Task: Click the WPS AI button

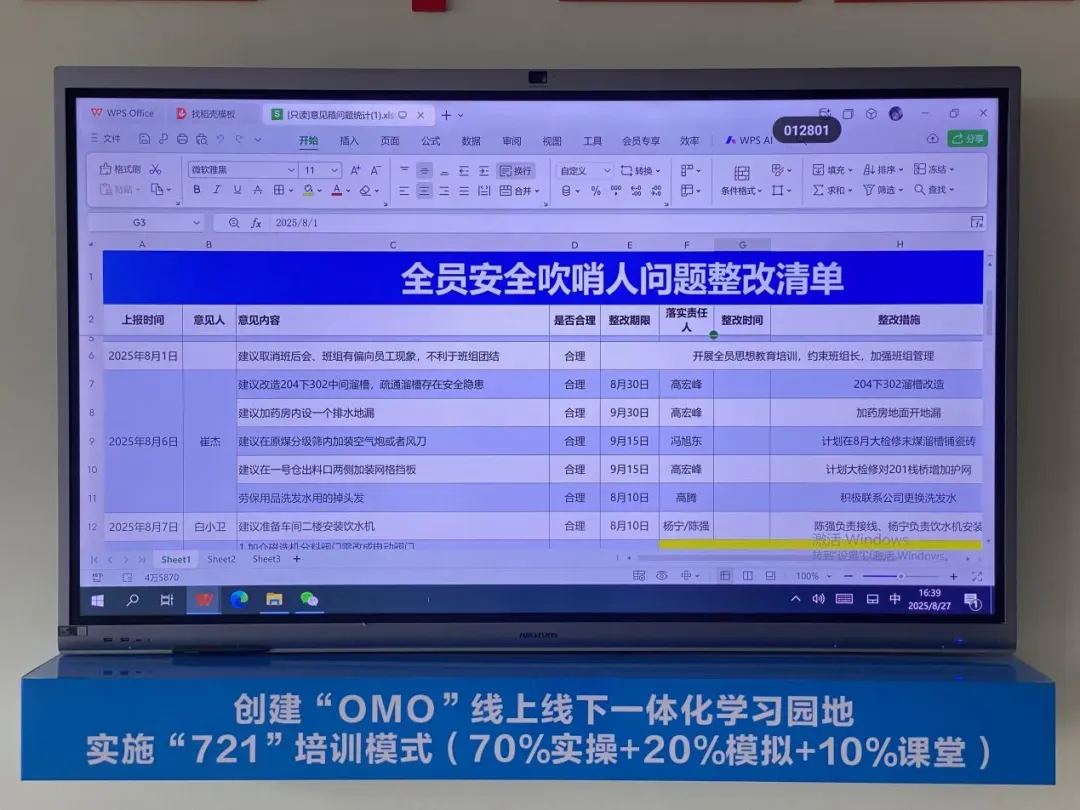Action: coord(749,141)
